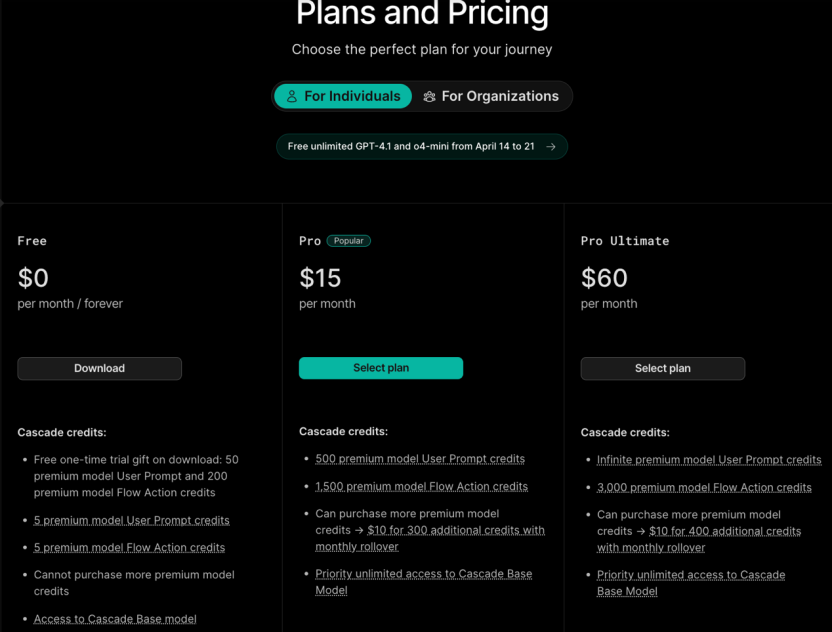832x632 pixels.
Task: Click Priority unlimited access link in Pro Ultimate column
Action: (x=691, y=575)
